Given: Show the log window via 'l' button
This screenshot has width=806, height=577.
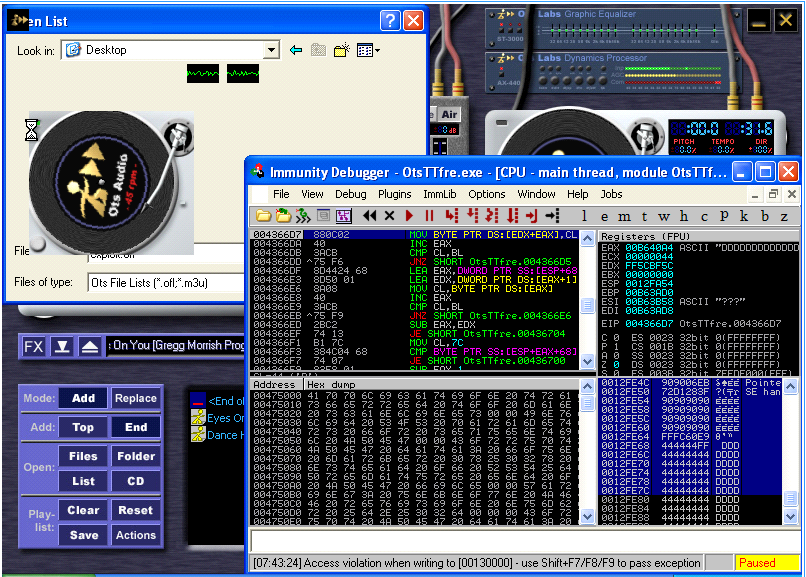Looking at the screenshot, I should pyautogui.click(x=584, y=216).
